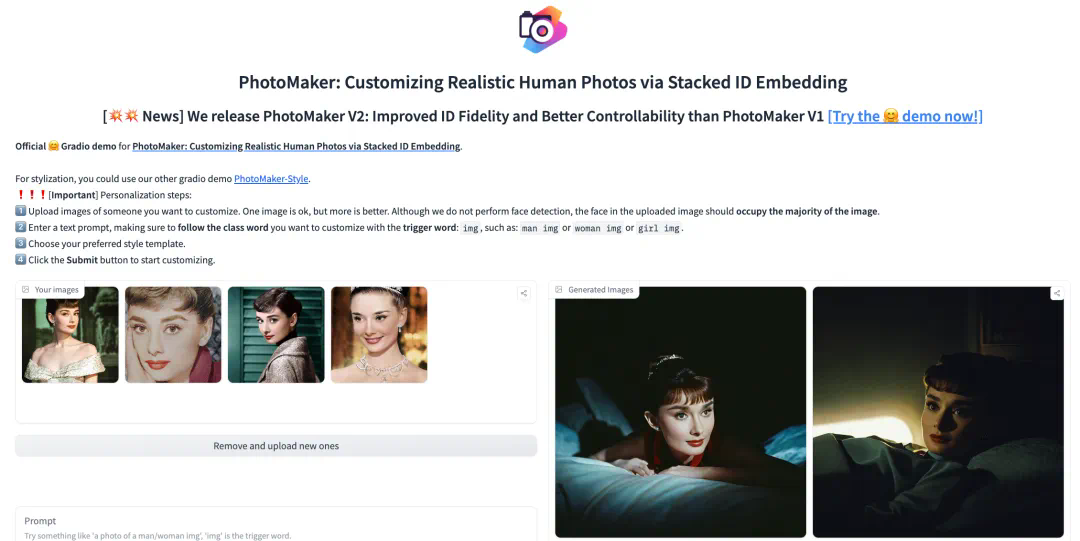
Task: Click Remove and upload new ones
Action: tap(276, 446)
